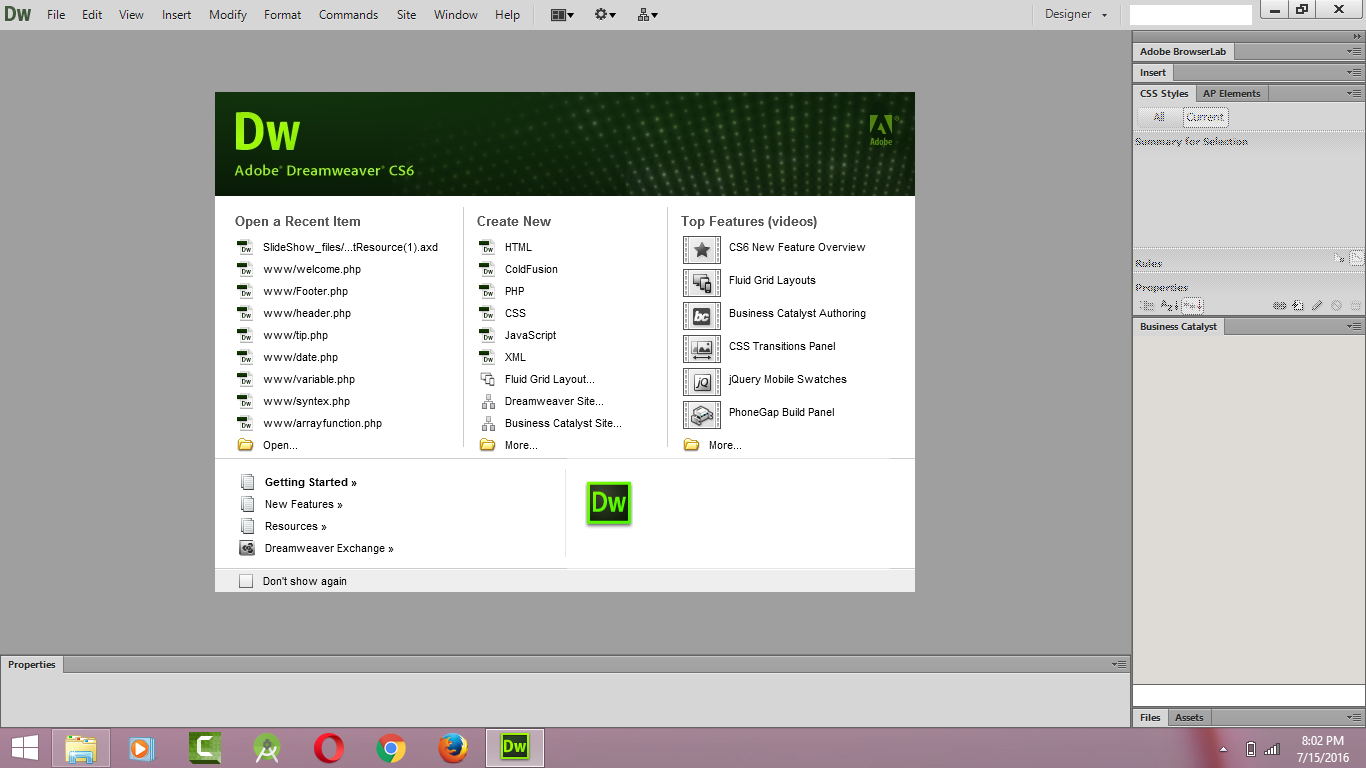Create a new HTML document
This screenshot has width=1366, height=768.
tap(518, 247)
